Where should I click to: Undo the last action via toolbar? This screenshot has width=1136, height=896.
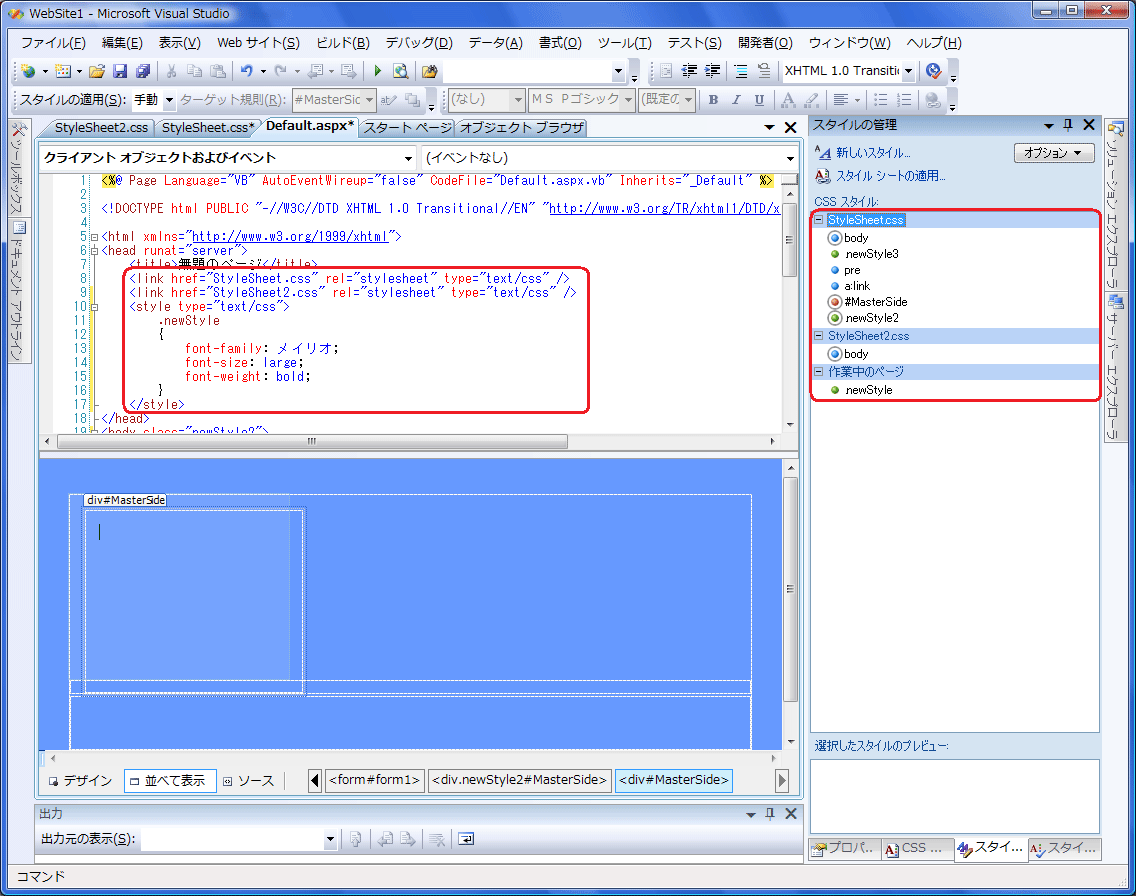point(247,70)
